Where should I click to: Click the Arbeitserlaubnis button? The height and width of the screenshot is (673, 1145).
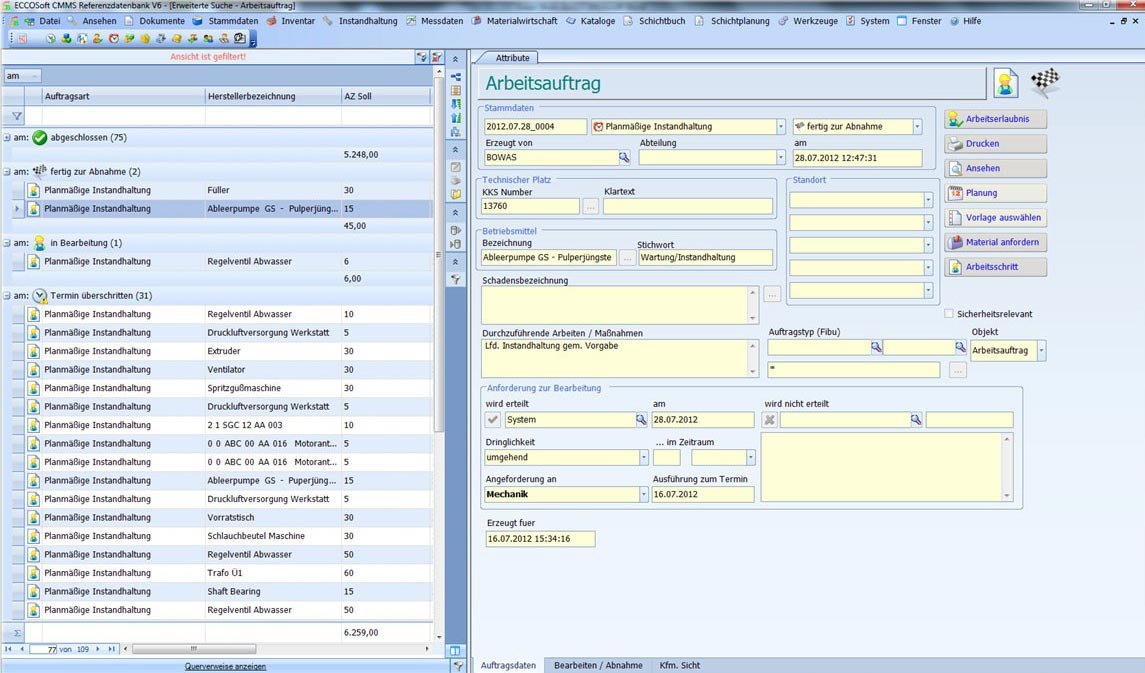point(995,119)
